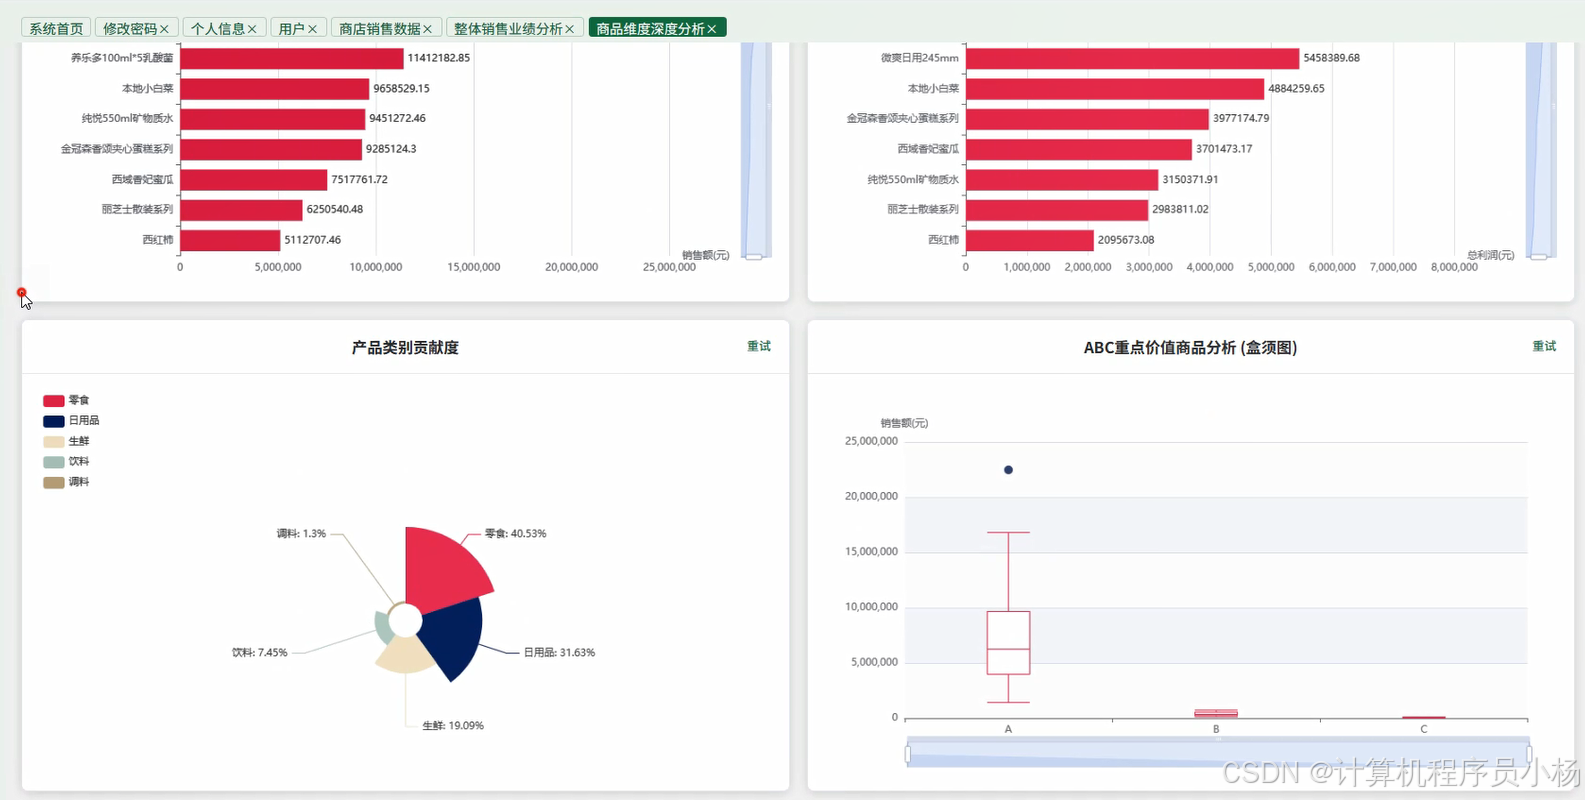Click the 丽芝士散装系列 sales bar 6250540.48

(x=241, y=210)
